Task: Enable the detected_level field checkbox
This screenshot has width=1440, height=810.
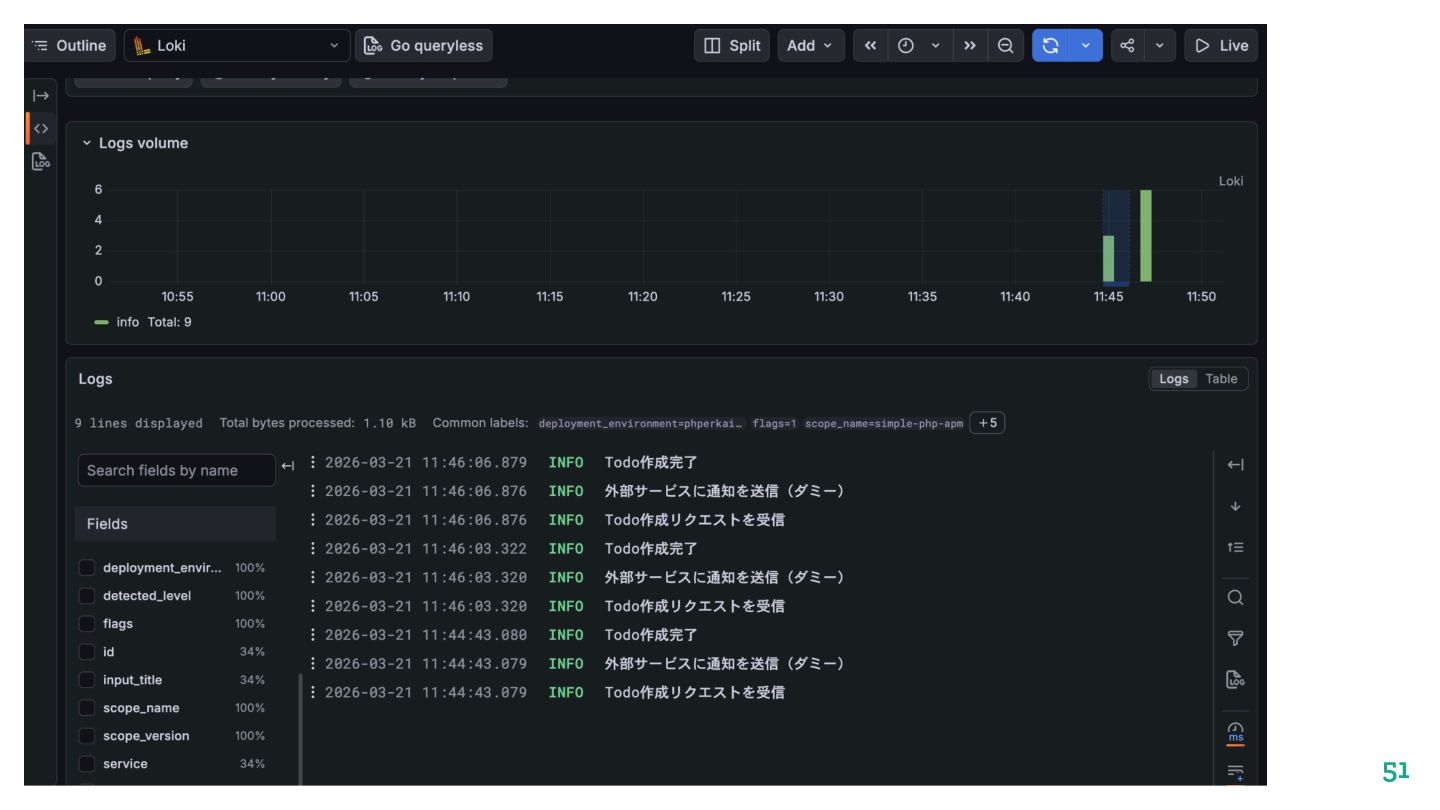Action: (87, 596)
